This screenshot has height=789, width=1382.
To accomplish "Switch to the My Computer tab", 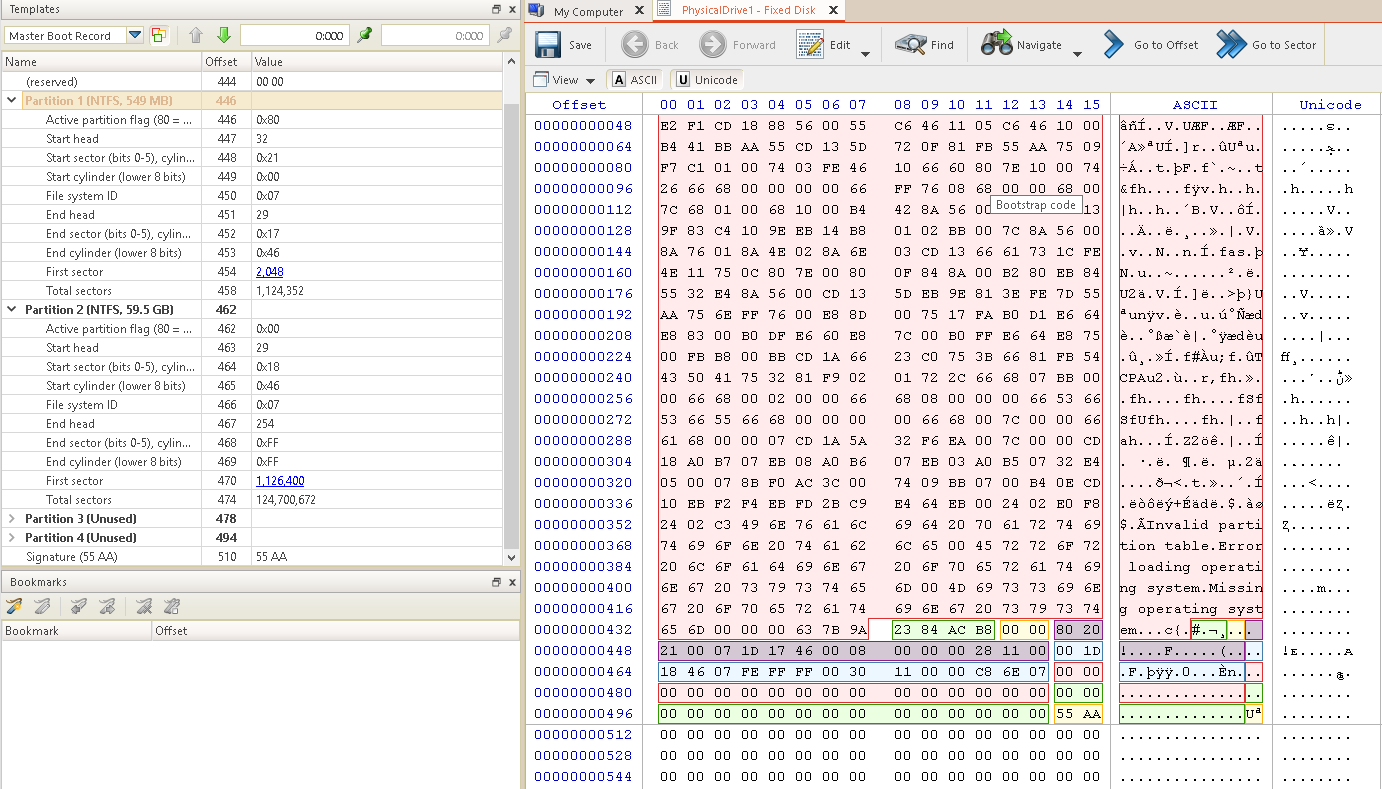I will [x=587, y=11].
